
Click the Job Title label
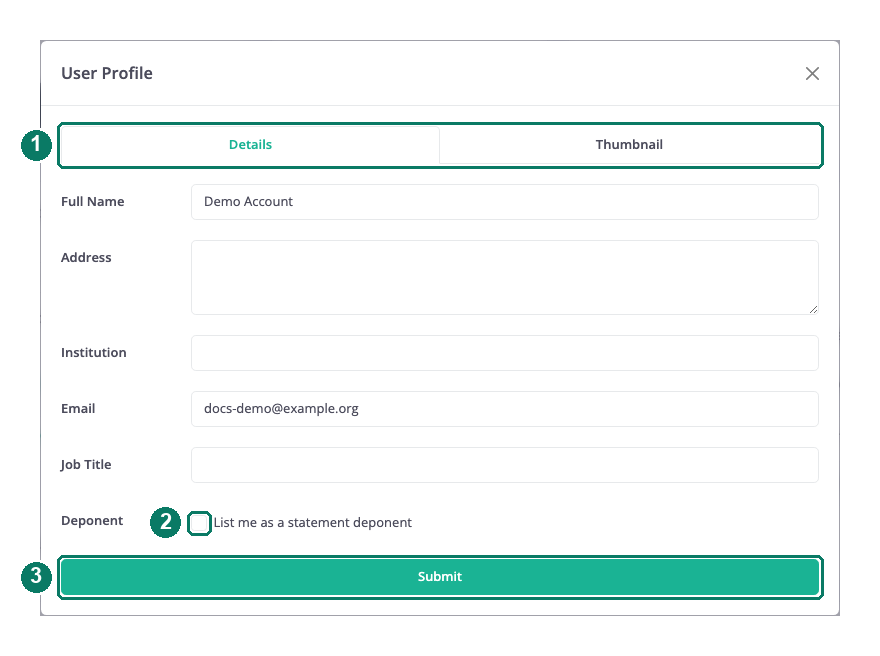coord(86,465)
